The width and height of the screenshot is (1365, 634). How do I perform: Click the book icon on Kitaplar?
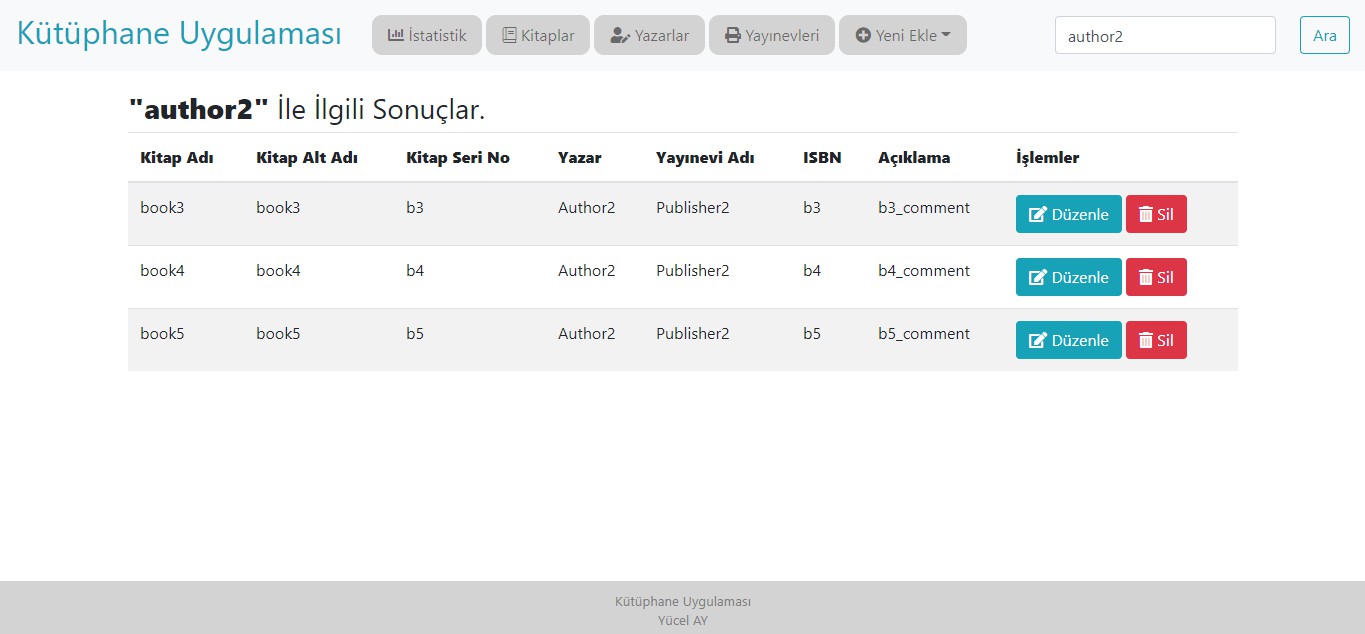coord(509,35)
